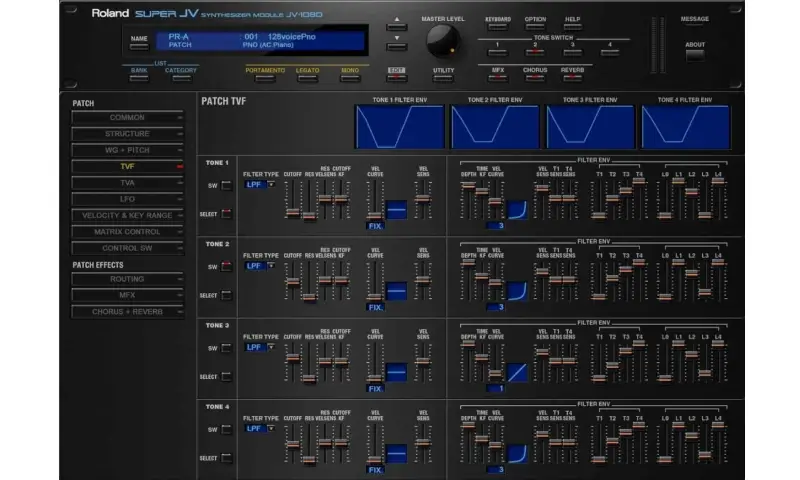Image resolution: width=800 pixels, height=480 pixels.
Task: Click Tone 3 filter env curve value 1
Action: (x=495, y=388)
